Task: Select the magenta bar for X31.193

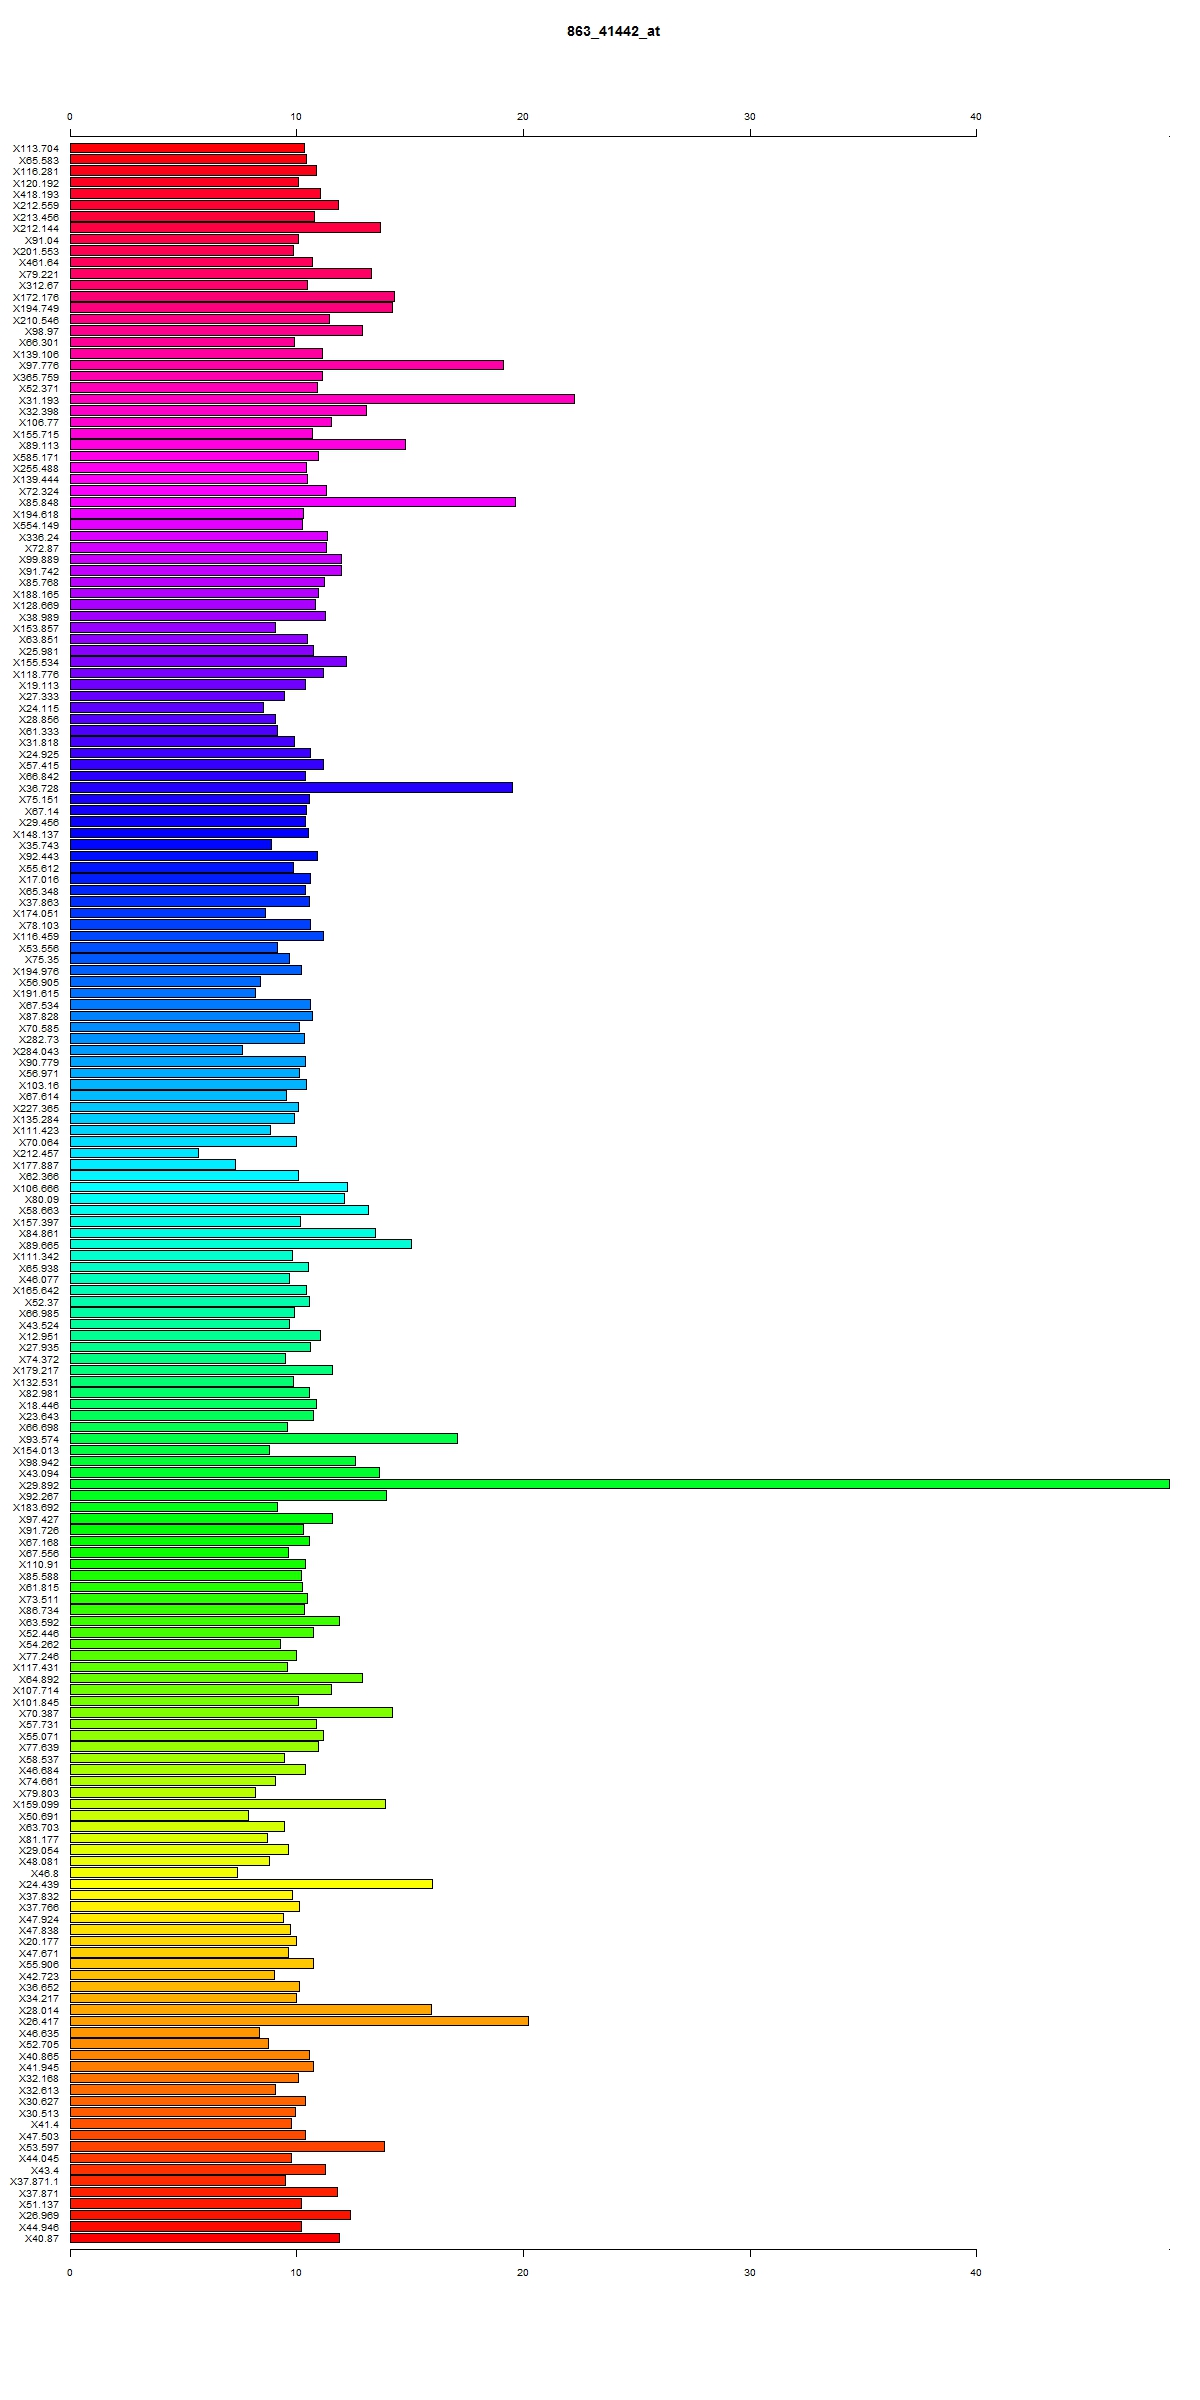Action: pos(322,399)
